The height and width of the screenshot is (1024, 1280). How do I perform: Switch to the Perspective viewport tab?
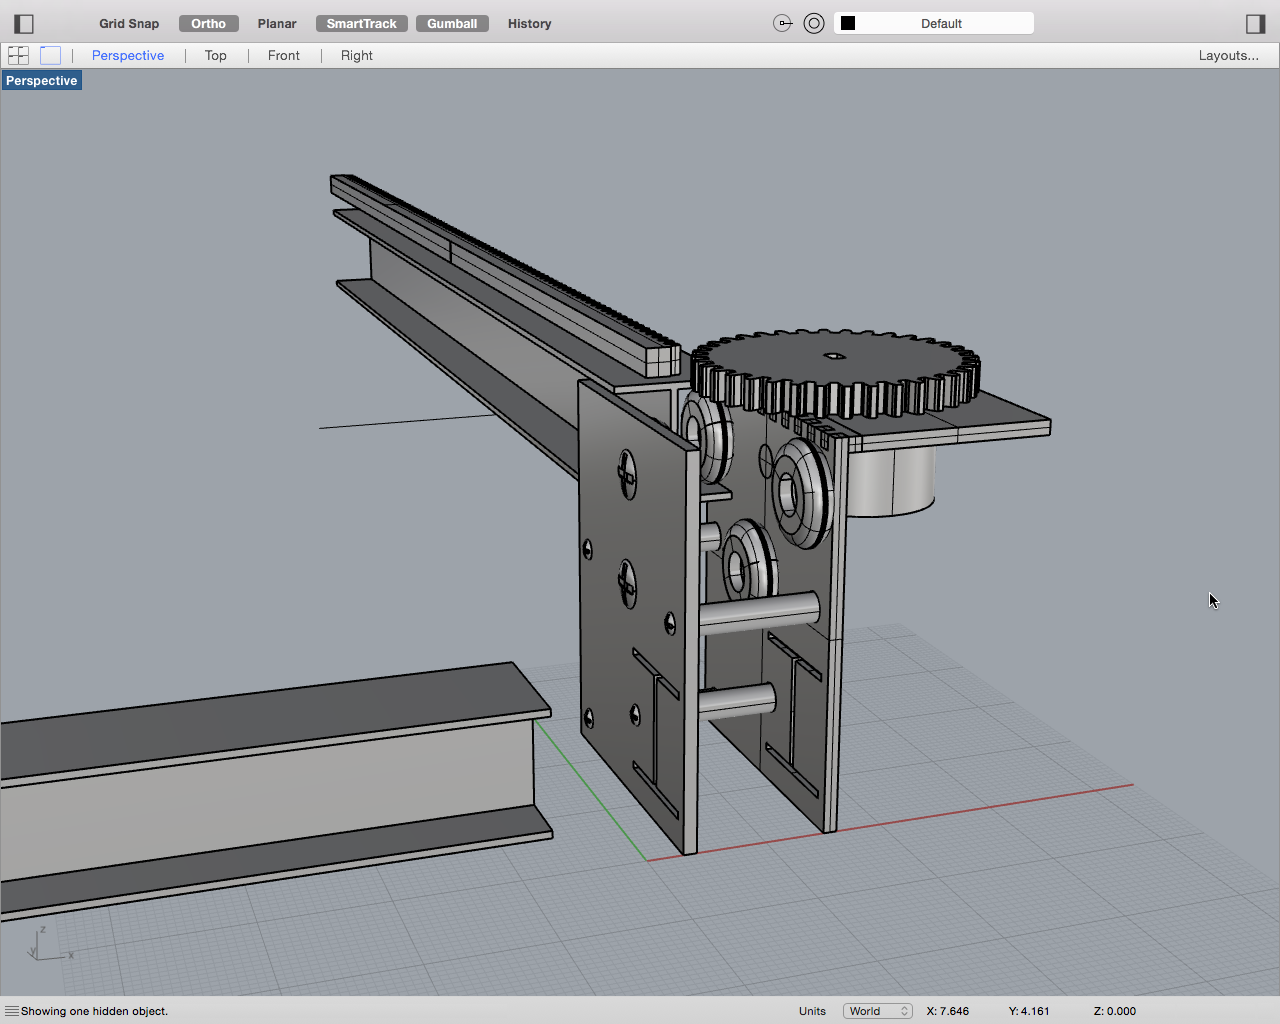(x=128, y=55)
